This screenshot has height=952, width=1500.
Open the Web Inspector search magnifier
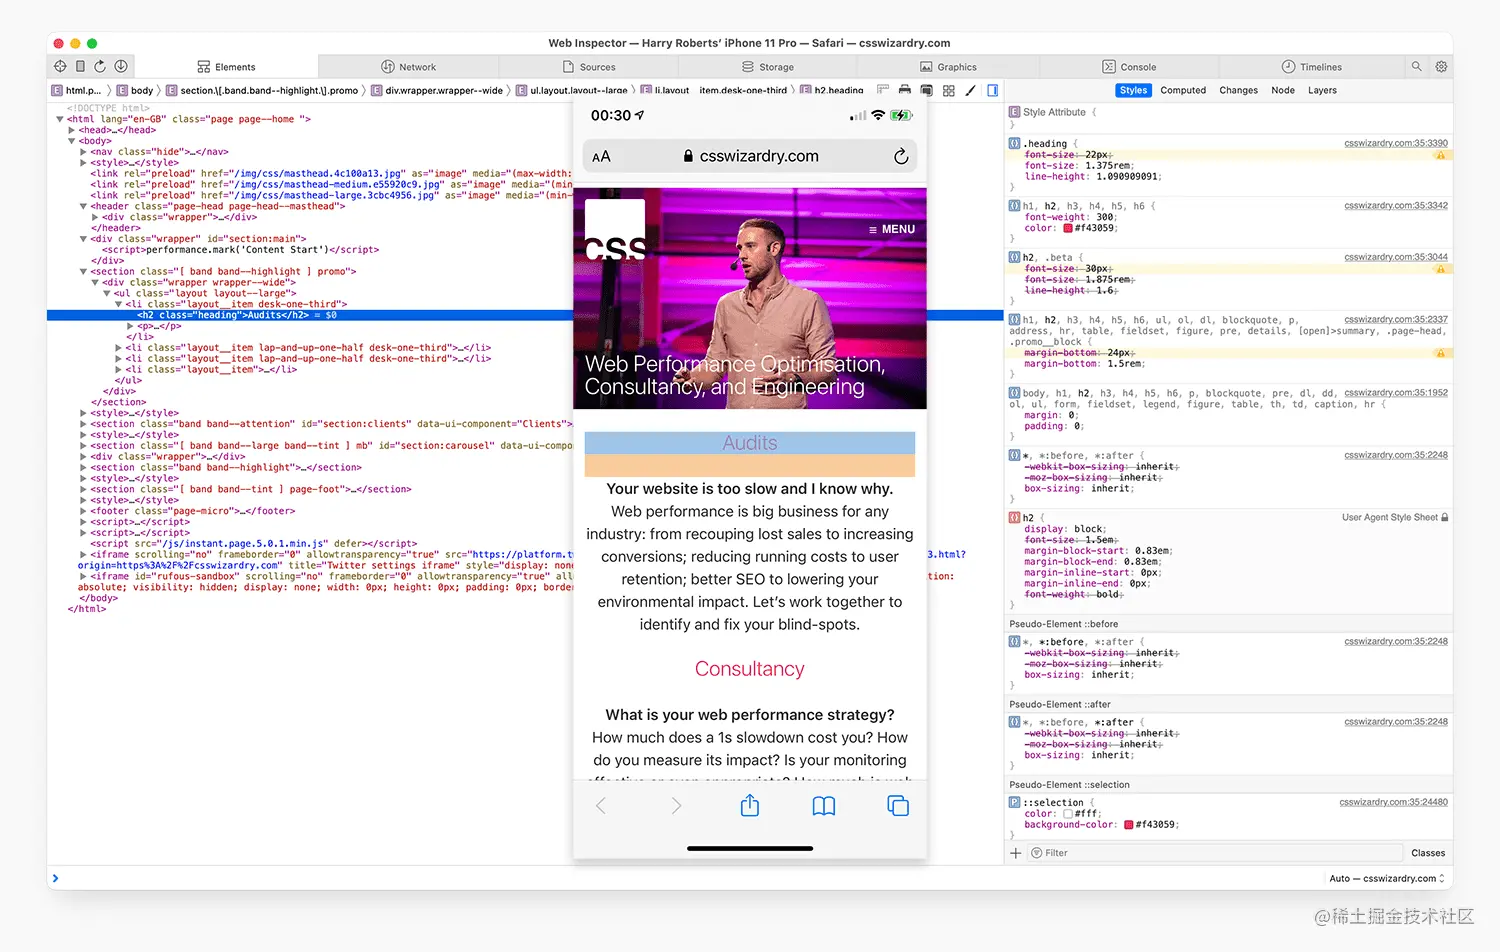[1416, 66]
